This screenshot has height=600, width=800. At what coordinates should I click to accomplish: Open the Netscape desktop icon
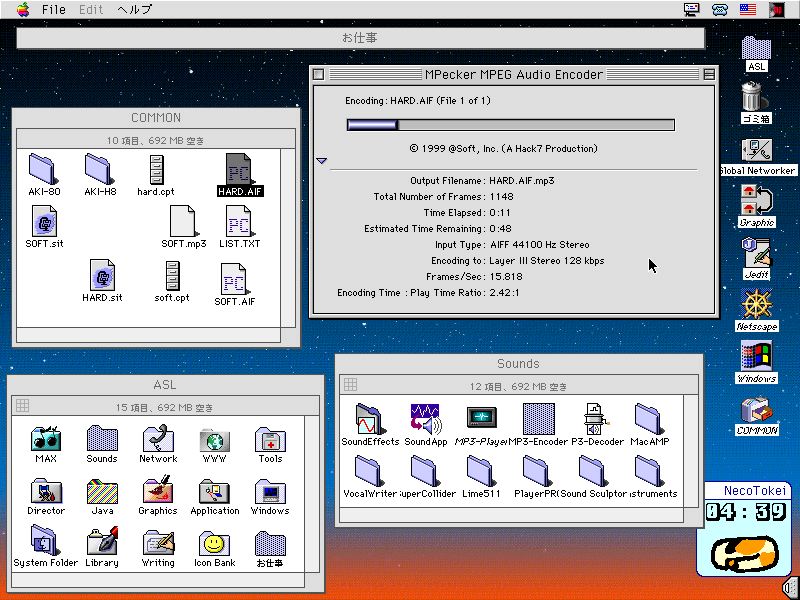point(756,304)
